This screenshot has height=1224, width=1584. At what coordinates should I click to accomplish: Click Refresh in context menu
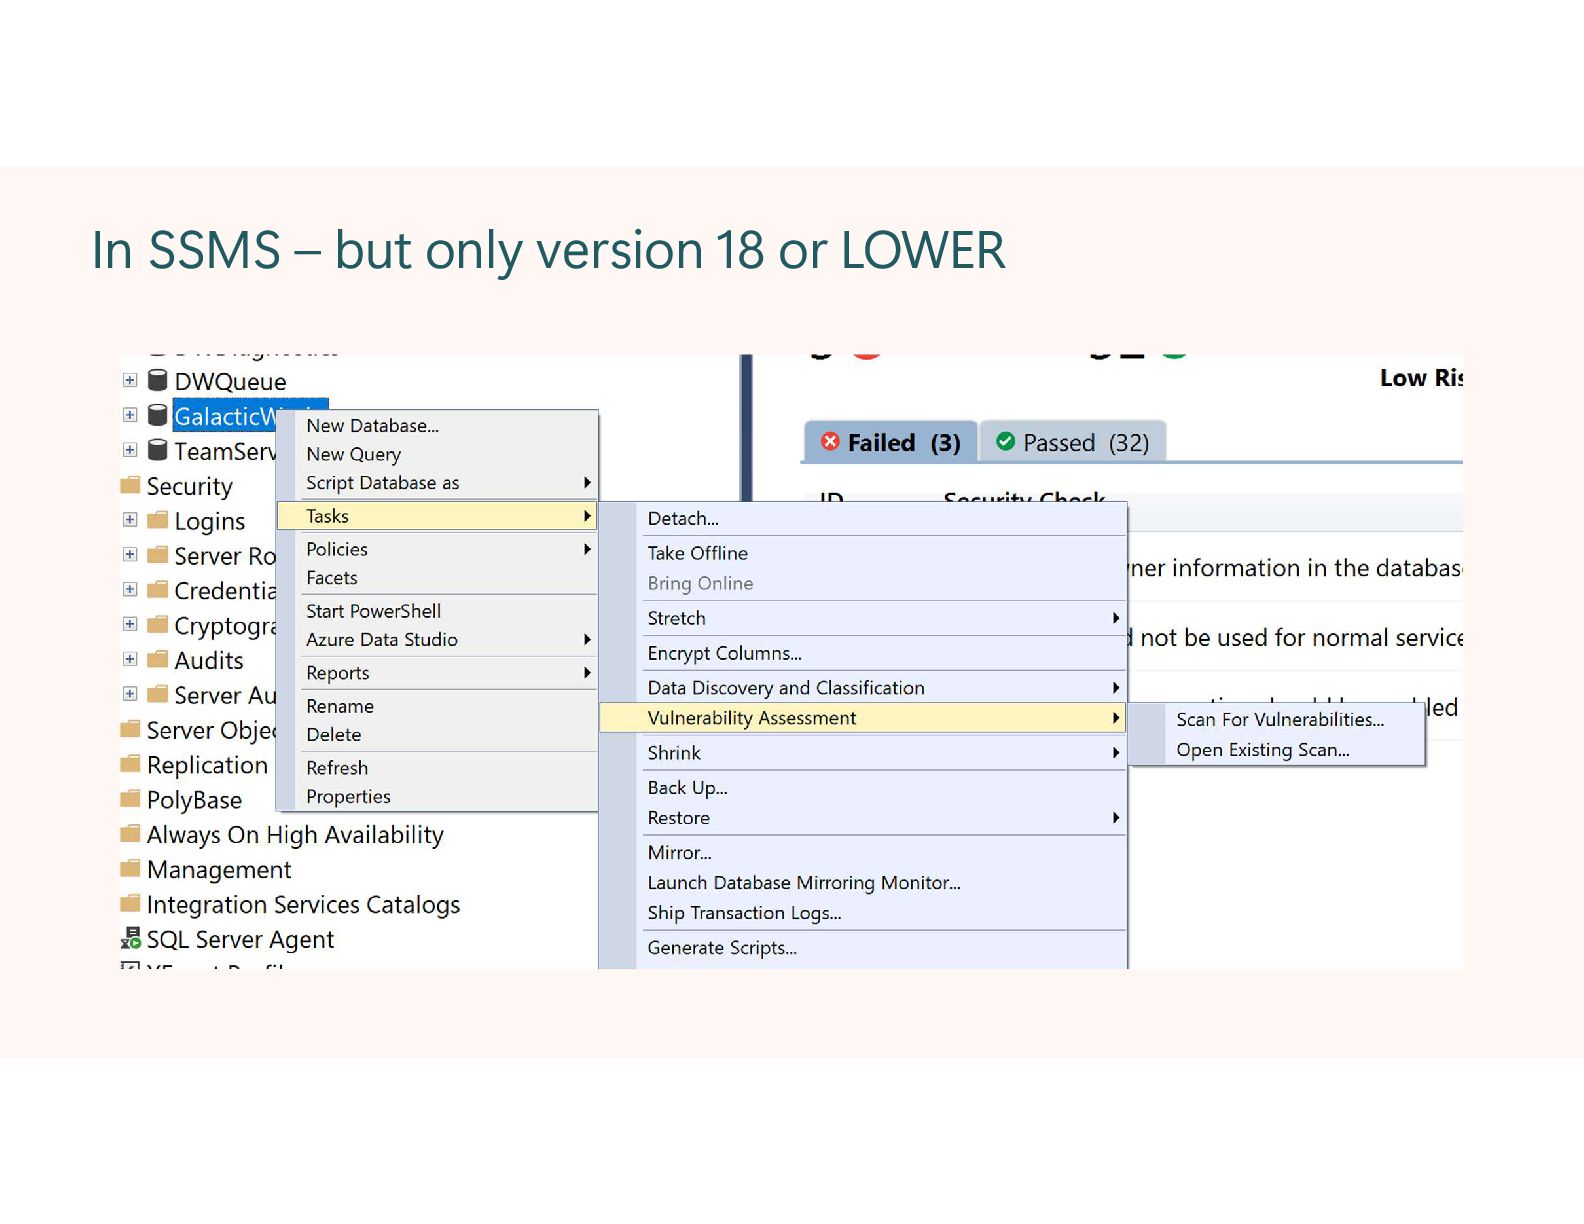tap(437, 768)
